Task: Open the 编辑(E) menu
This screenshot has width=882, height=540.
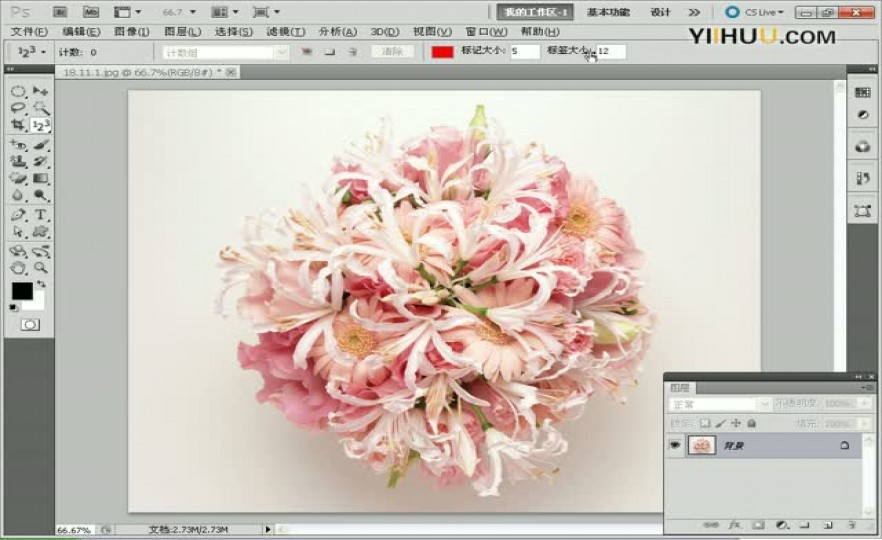Action: tap(81, 32)
